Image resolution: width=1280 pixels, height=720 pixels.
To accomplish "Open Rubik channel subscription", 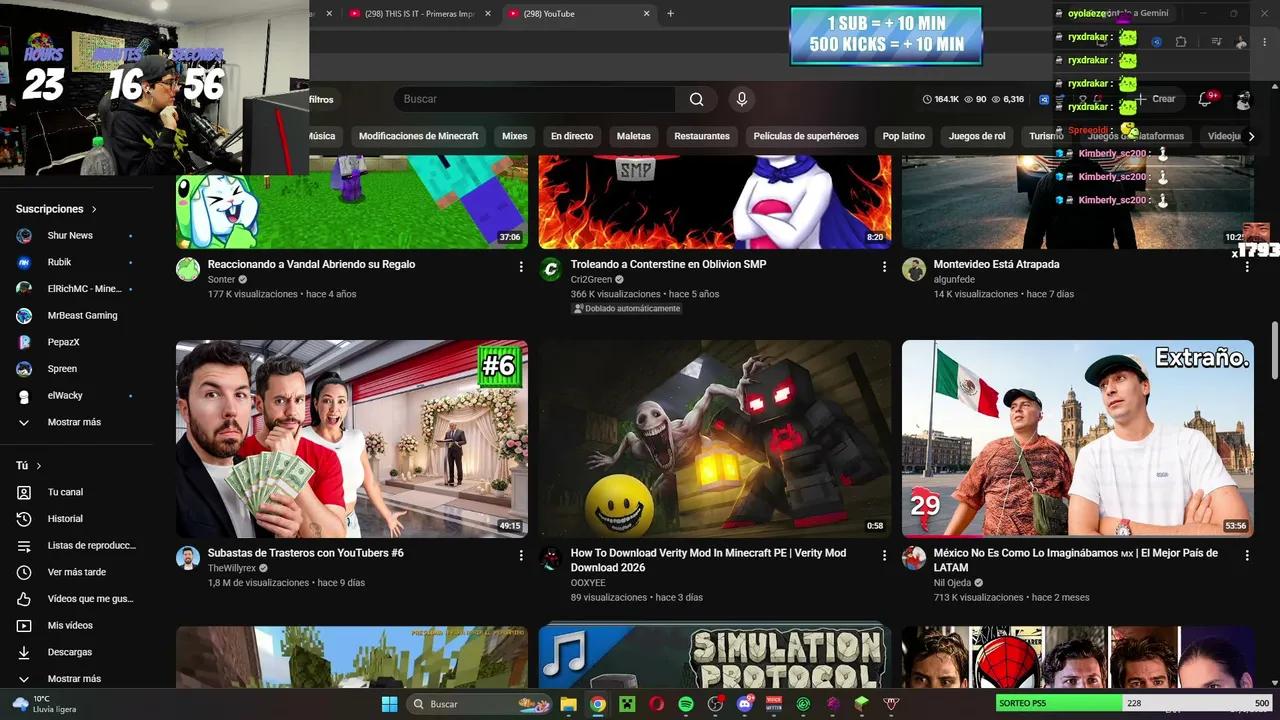I will 76,262.
